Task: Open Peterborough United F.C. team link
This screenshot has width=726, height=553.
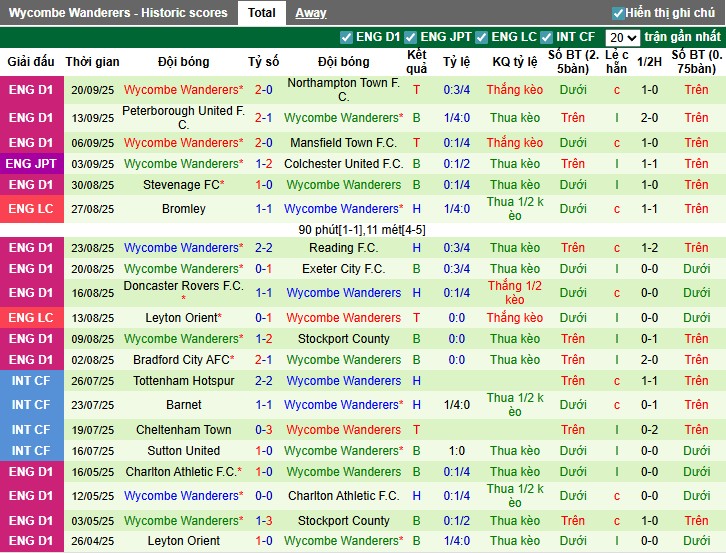Action: tap(183, 118)
